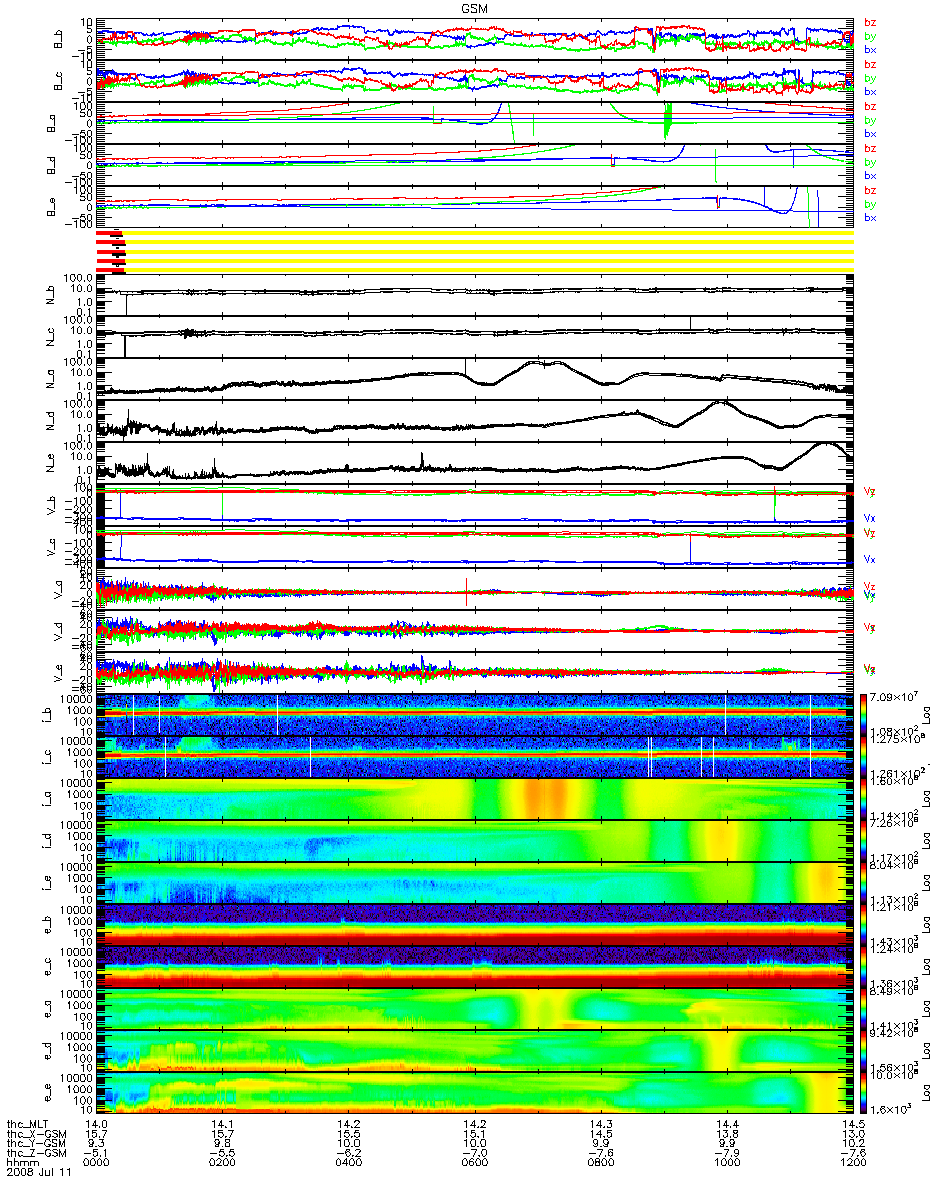Click the 14.4 MLT value
This screenshot has height=1200, width=930.
pyautogui.click(x=726, y=1123)
